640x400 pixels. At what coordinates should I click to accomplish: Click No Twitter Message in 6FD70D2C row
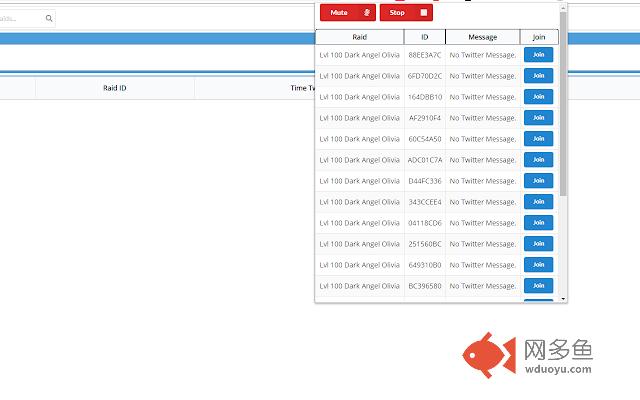point(482,76)
